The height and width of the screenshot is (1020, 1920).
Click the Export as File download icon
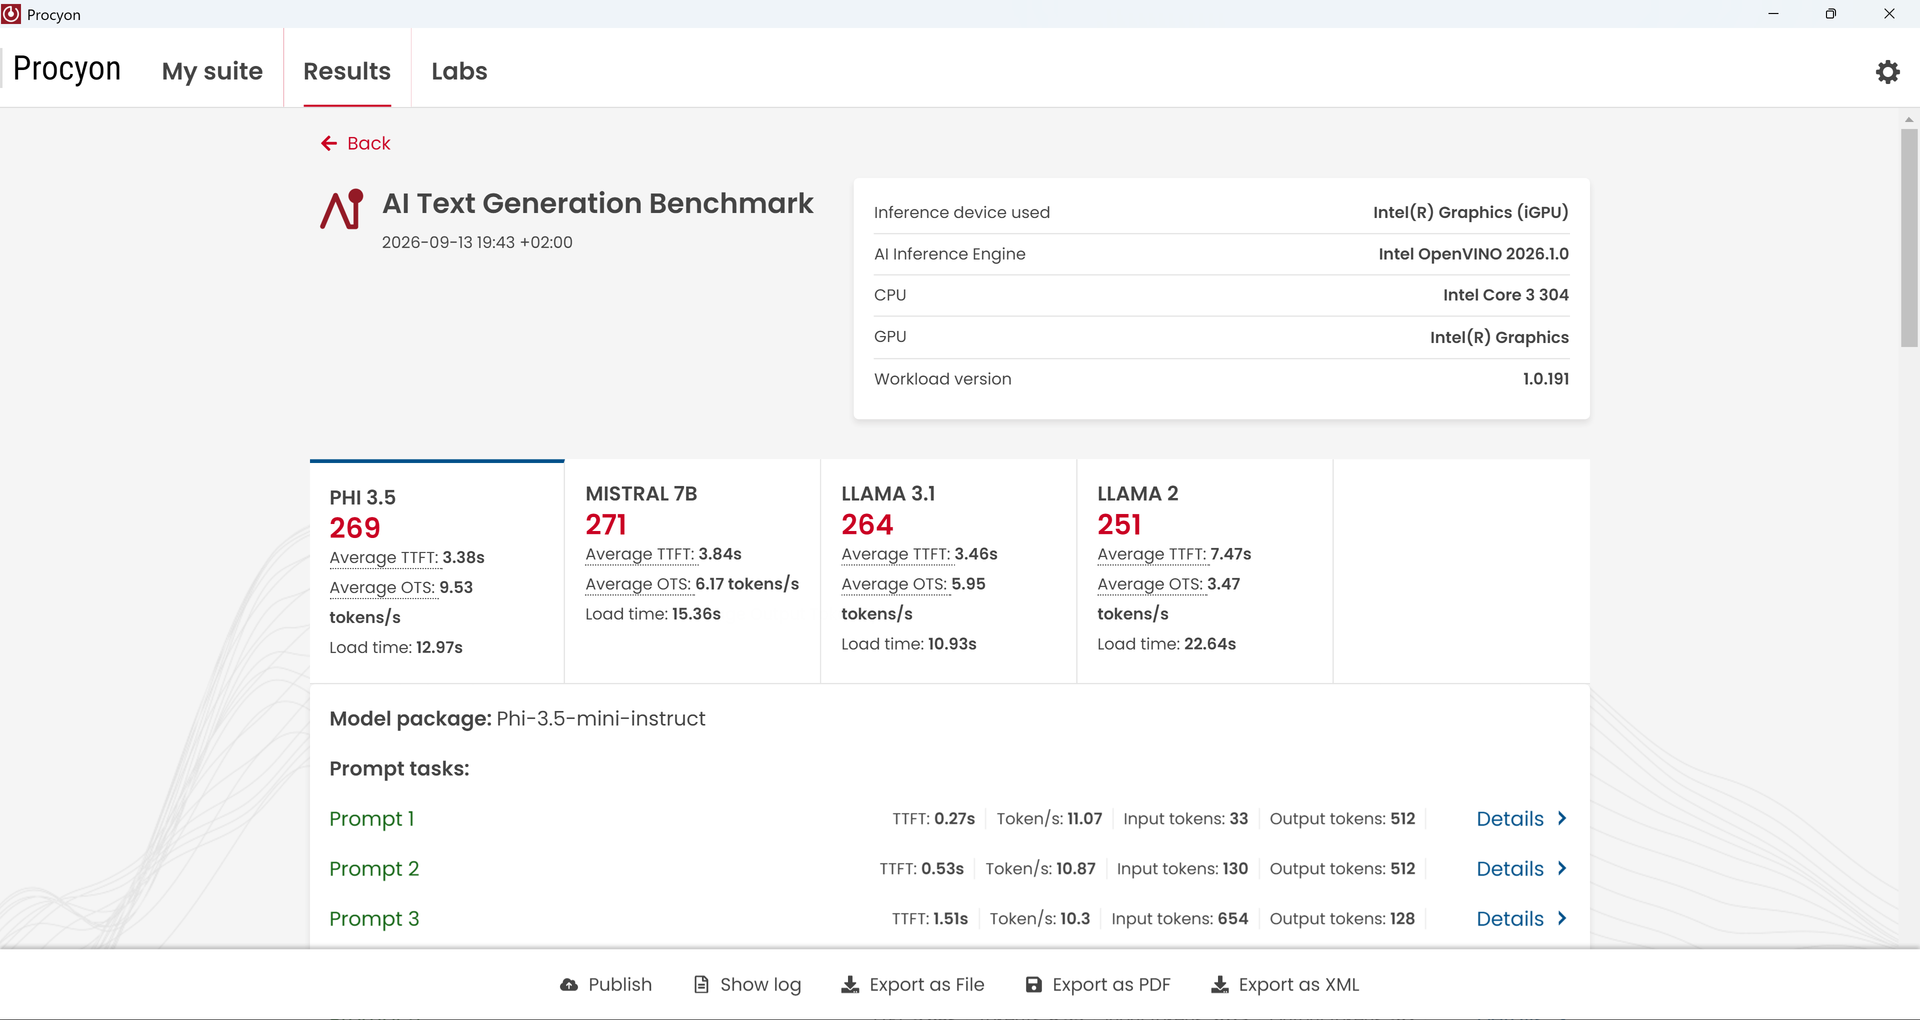click(x=850, y=985)
